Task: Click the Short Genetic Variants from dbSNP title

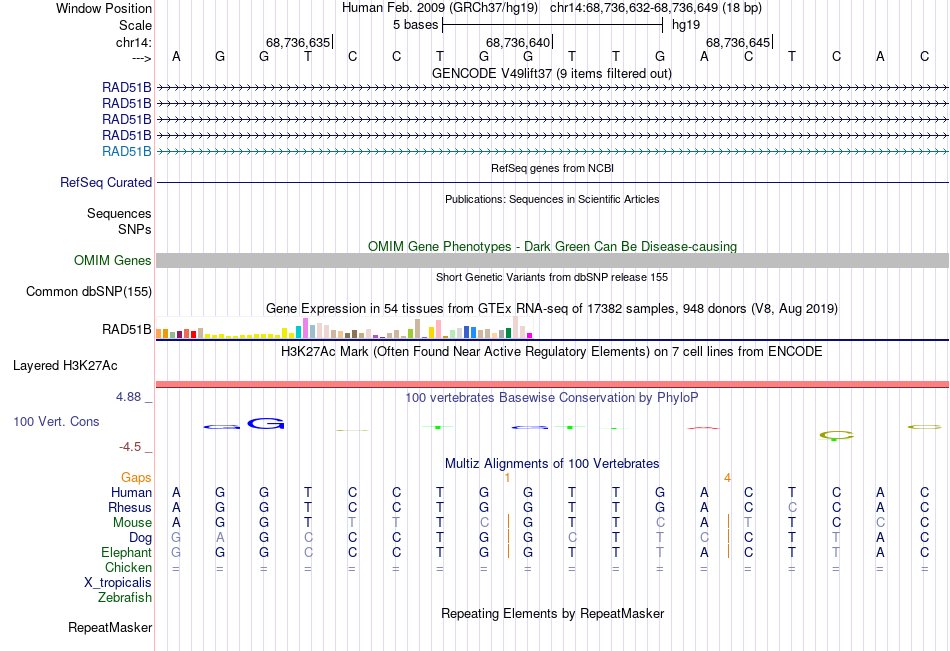Action: pyautogui.click(x=552, y=277)
